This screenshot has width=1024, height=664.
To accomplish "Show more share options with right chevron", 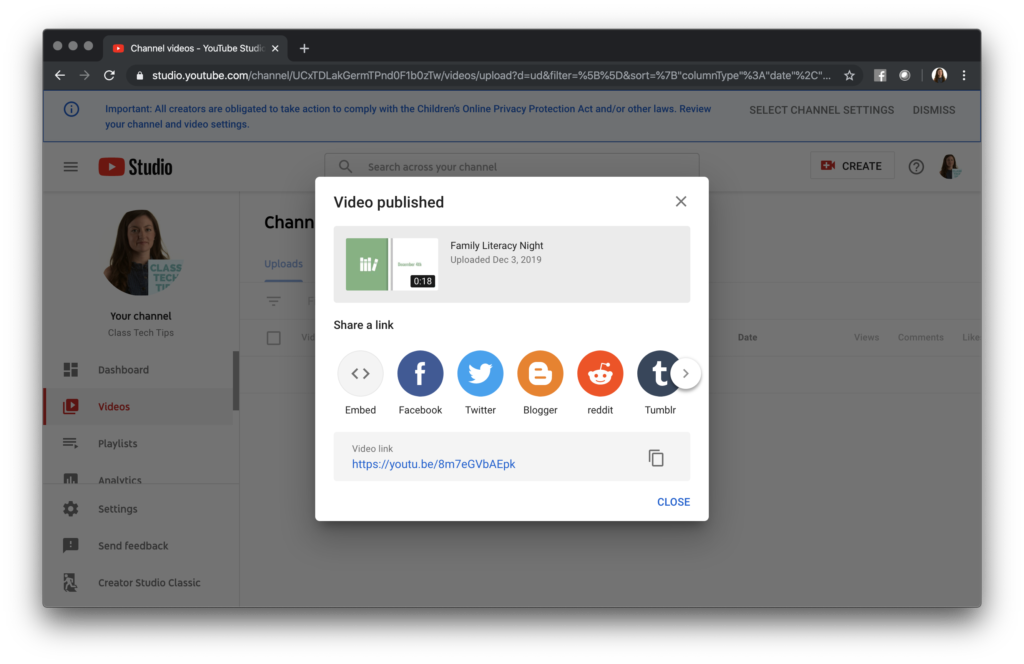I will pyautogui.click(x=686, y=373).
